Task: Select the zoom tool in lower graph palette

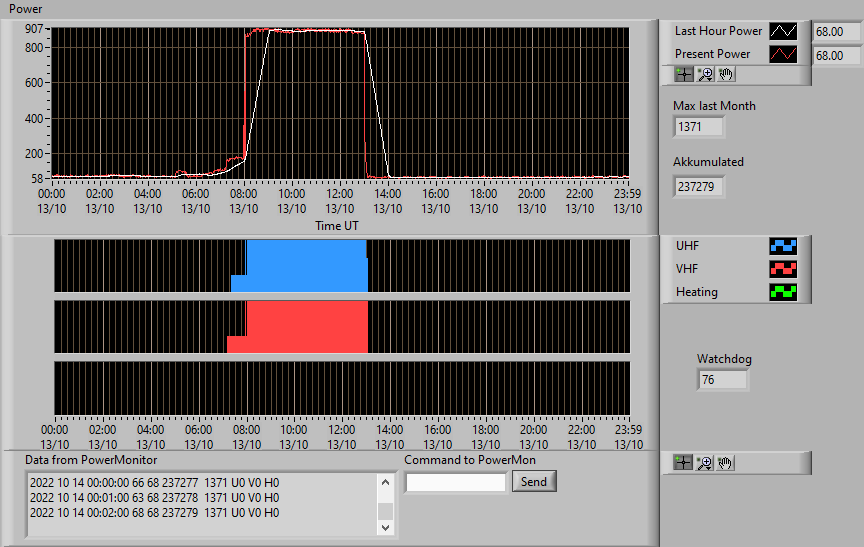Action: tap(704, 463)
